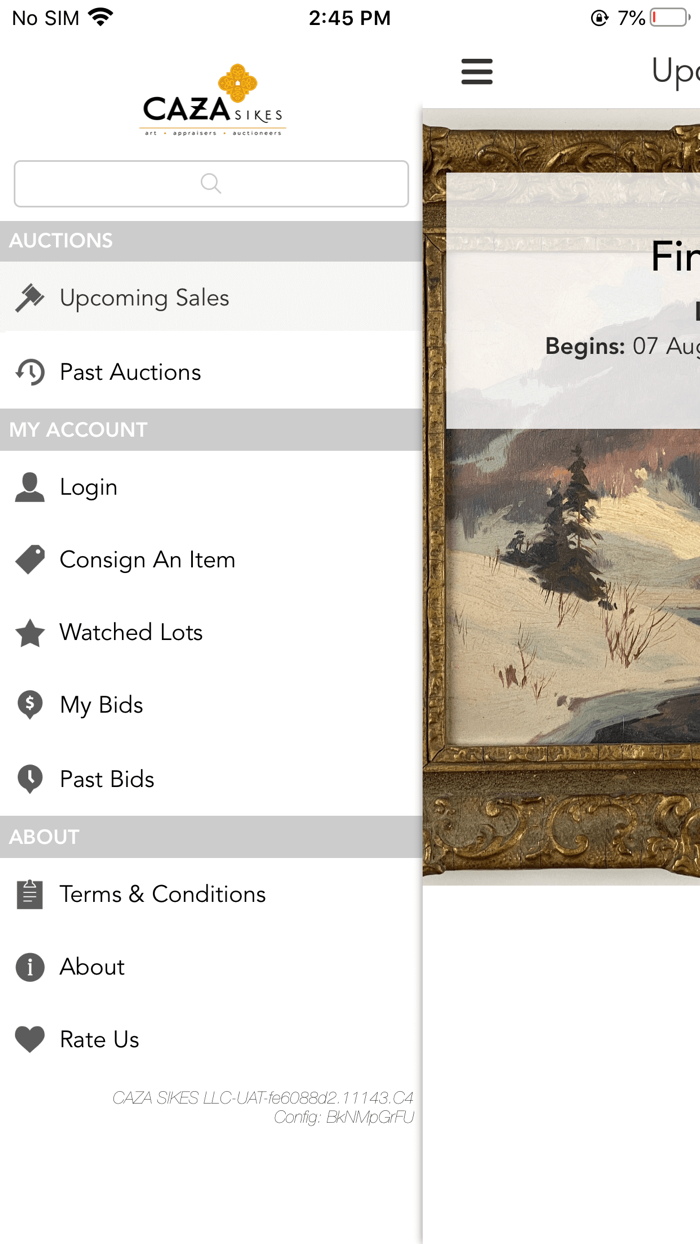Image resolution: width=700 pixels, height=1244 pixels.
Task: Open the Upcoming Sales section
Action: (x=145, y=296)
